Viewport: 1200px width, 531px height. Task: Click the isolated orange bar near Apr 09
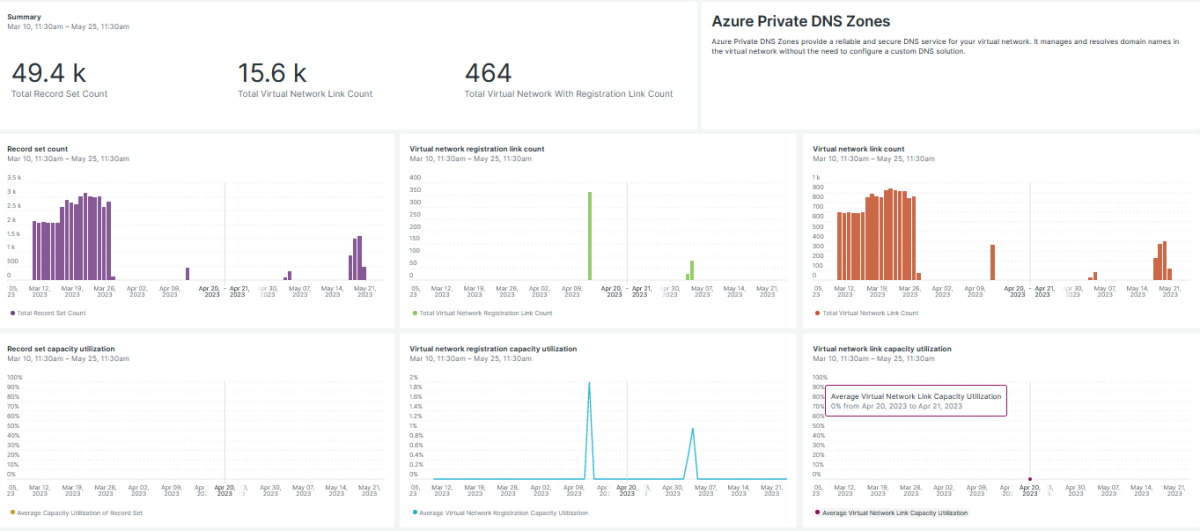992,262
